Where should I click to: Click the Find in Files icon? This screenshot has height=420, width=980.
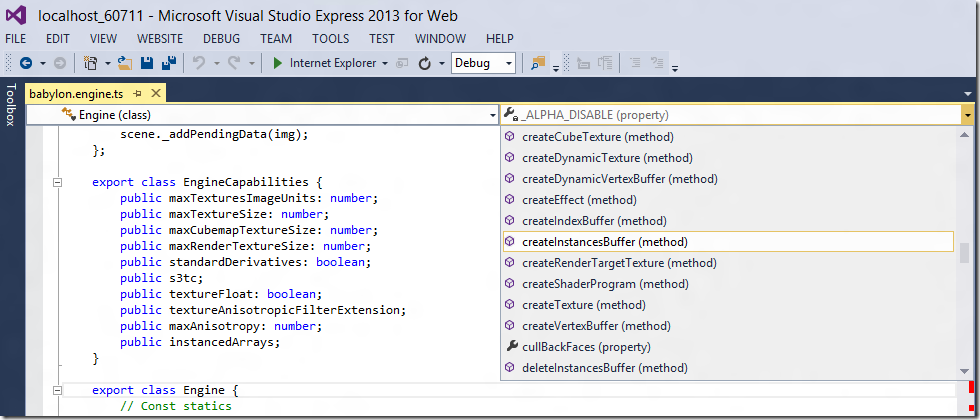tap(538, 63)
